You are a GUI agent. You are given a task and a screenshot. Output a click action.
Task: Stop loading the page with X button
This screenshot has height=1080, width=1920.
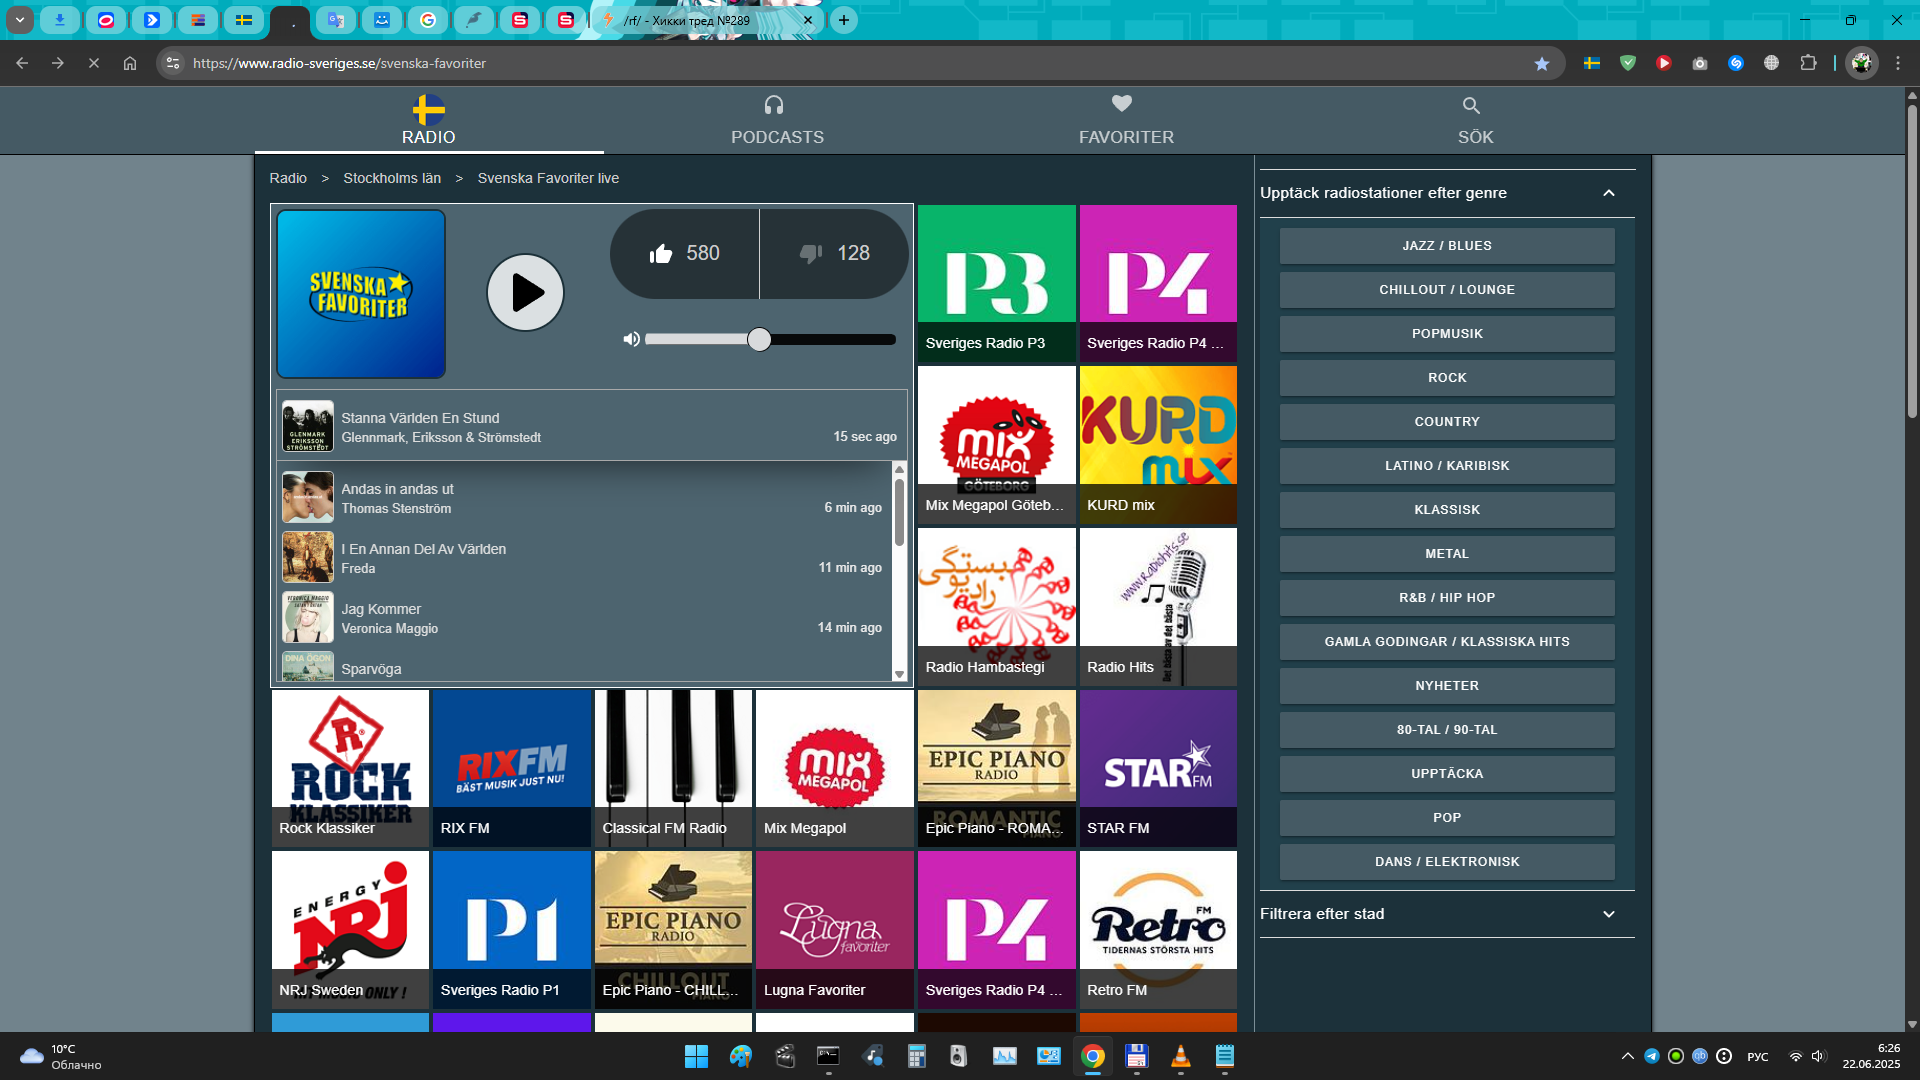(94, 63)
